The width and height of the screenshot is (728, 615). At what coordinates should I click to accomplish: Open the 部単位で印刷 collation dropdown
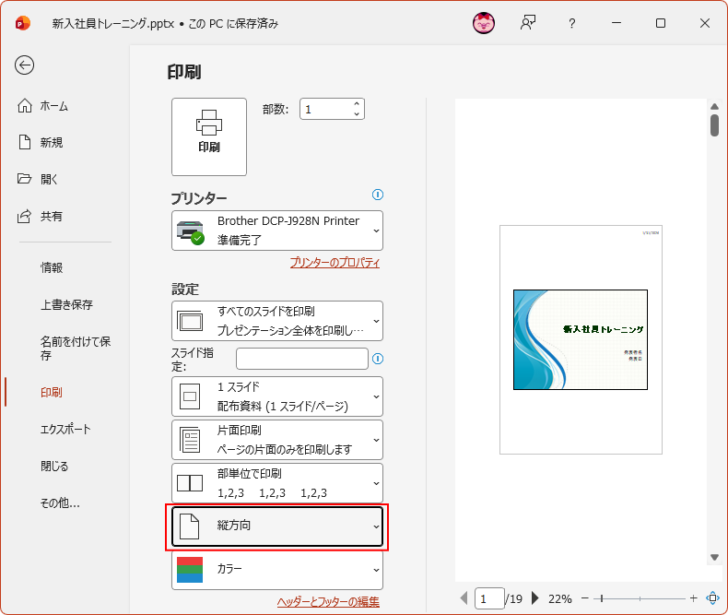point(277,483)
